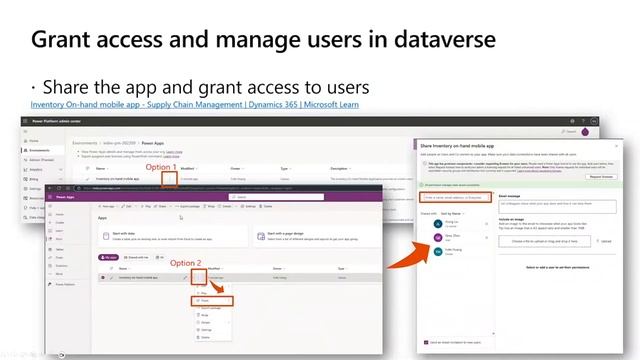Switch to the My apps tab
Viewport: 640px width, 360px height.
[108, 258]
